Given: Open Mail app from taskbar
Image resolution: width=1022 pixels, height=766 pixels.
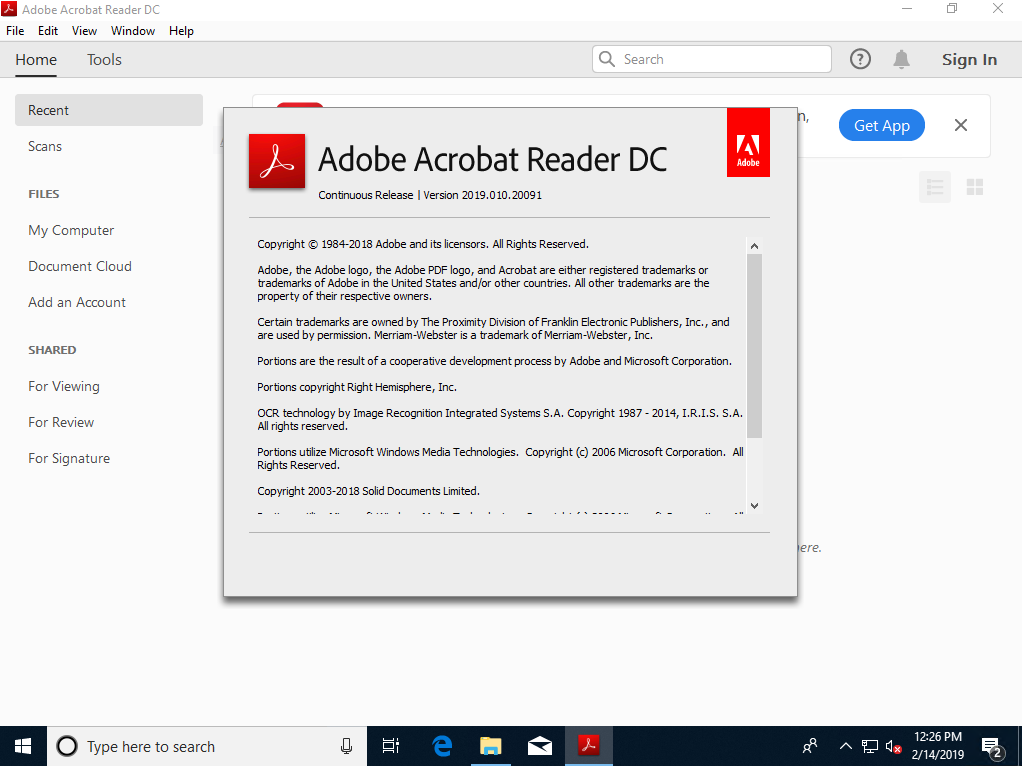Looking at the screenshot, I should tap(539, 746).
